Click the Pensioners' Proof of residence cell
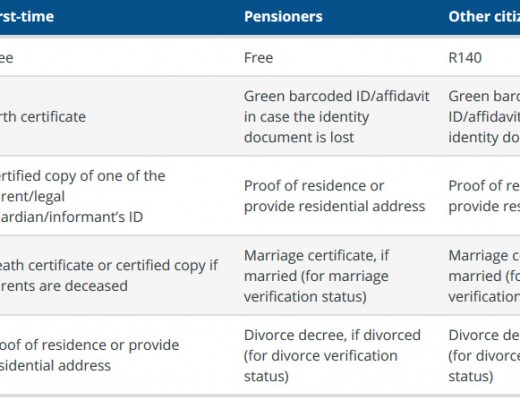The image size is (520, 400). (334, 196)
